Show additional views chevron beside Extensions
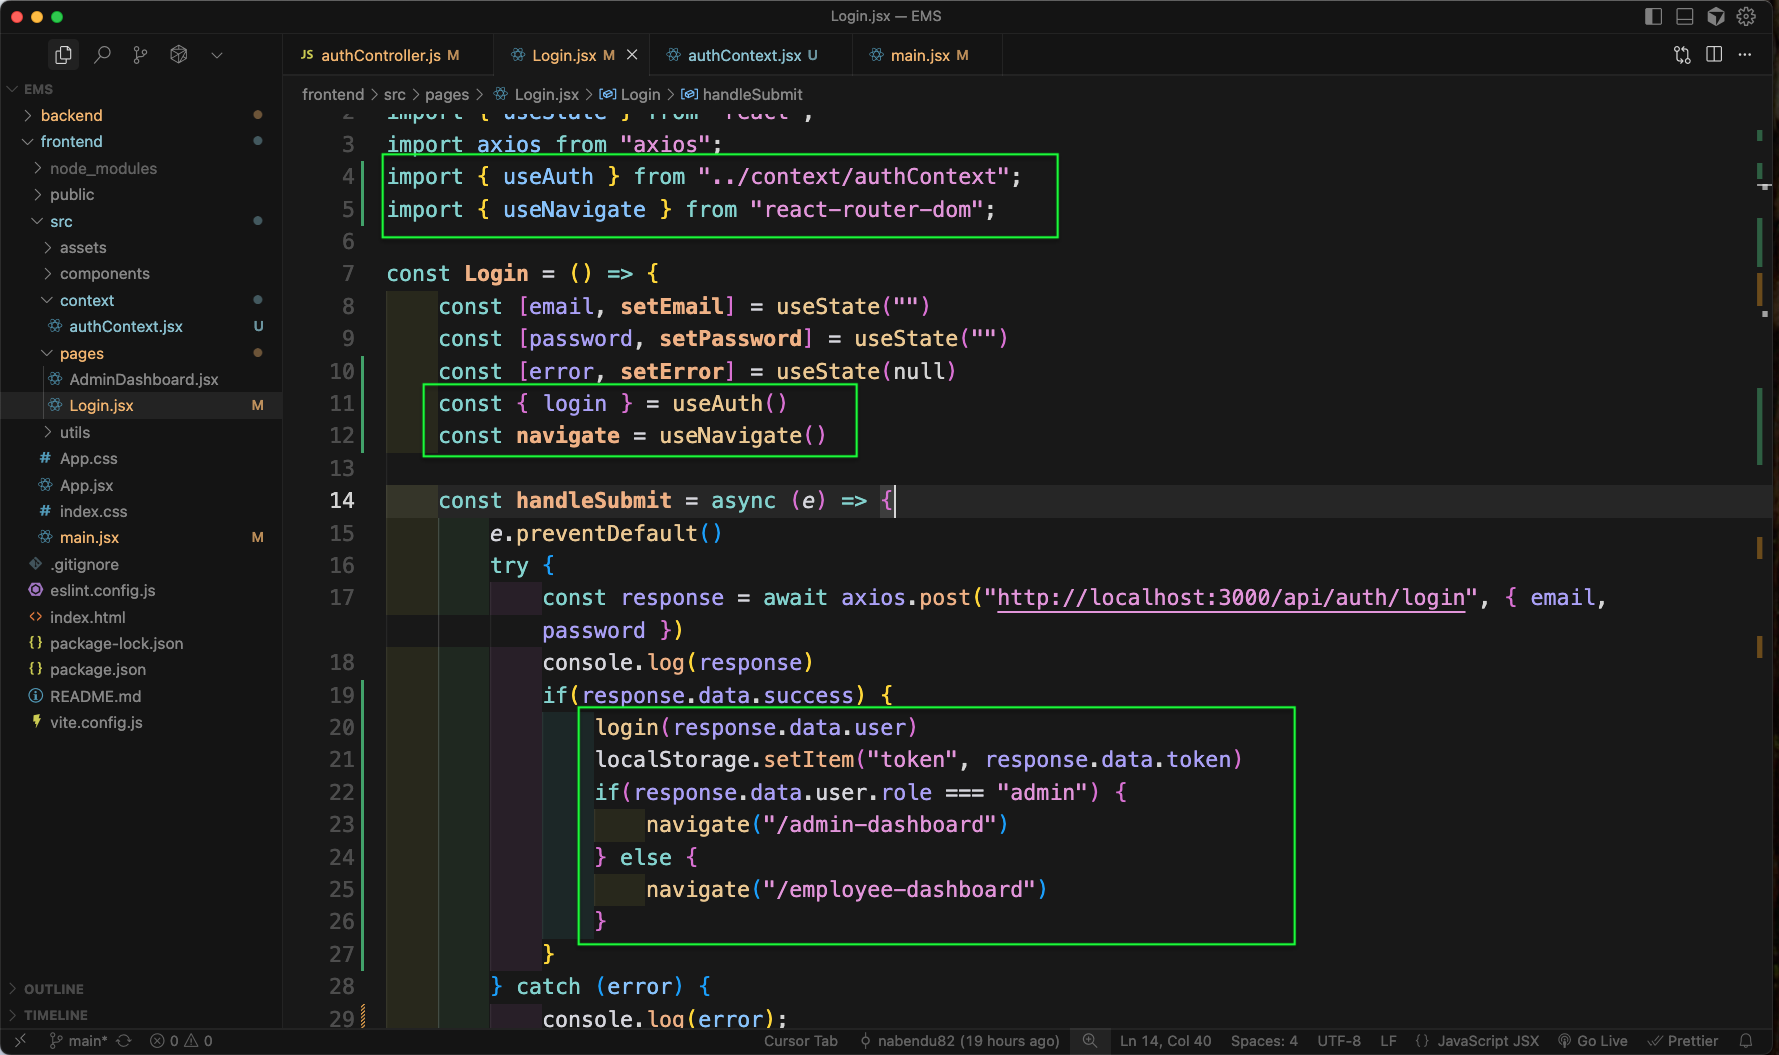This screenshot has width=1779, height=1055. [x=217, y=55]
